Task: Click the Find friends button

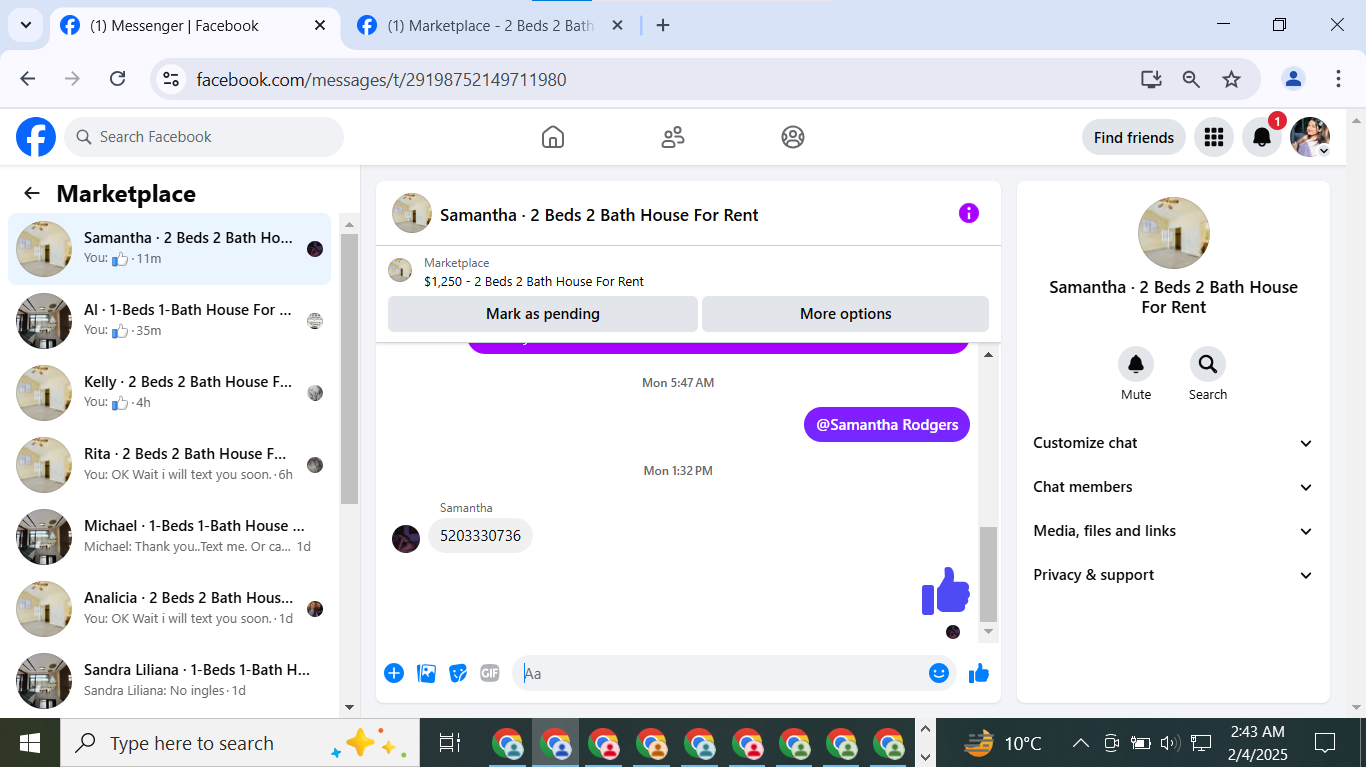Action: pyautogui.click(x=1134, y=137)
